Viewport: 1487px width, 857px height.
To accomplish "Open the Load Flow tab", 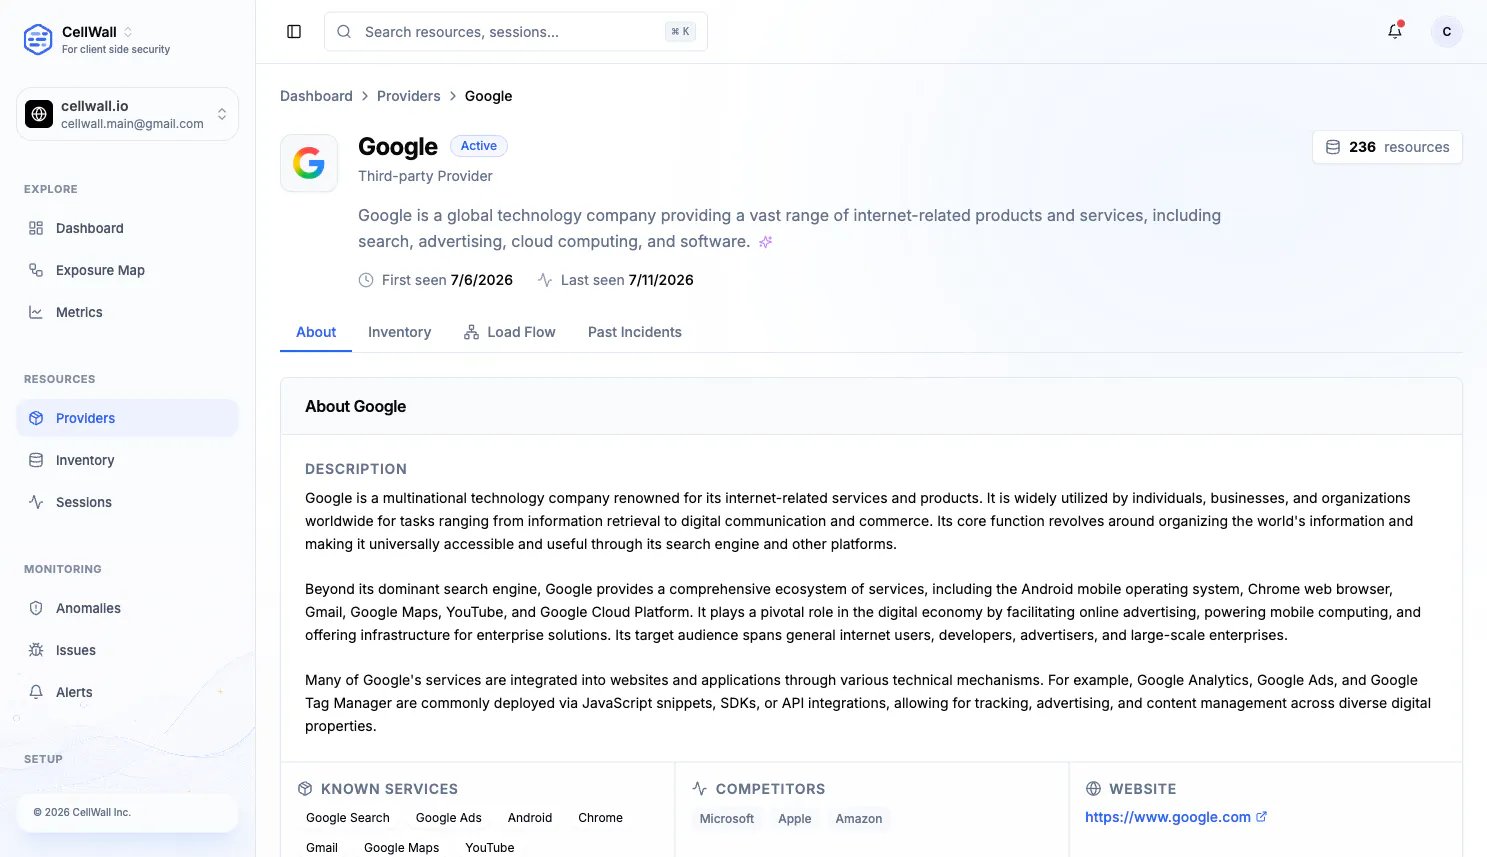I will coord(509,332).
